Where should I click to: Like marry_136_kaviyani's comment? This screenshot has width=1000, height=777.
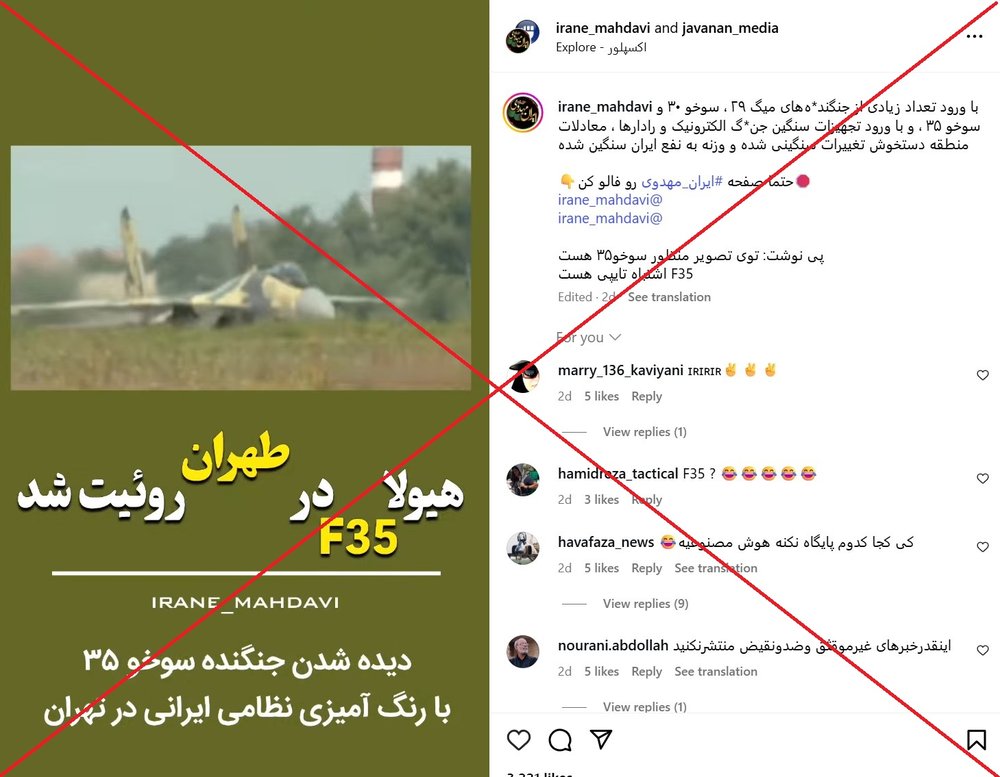coord(983,375)
